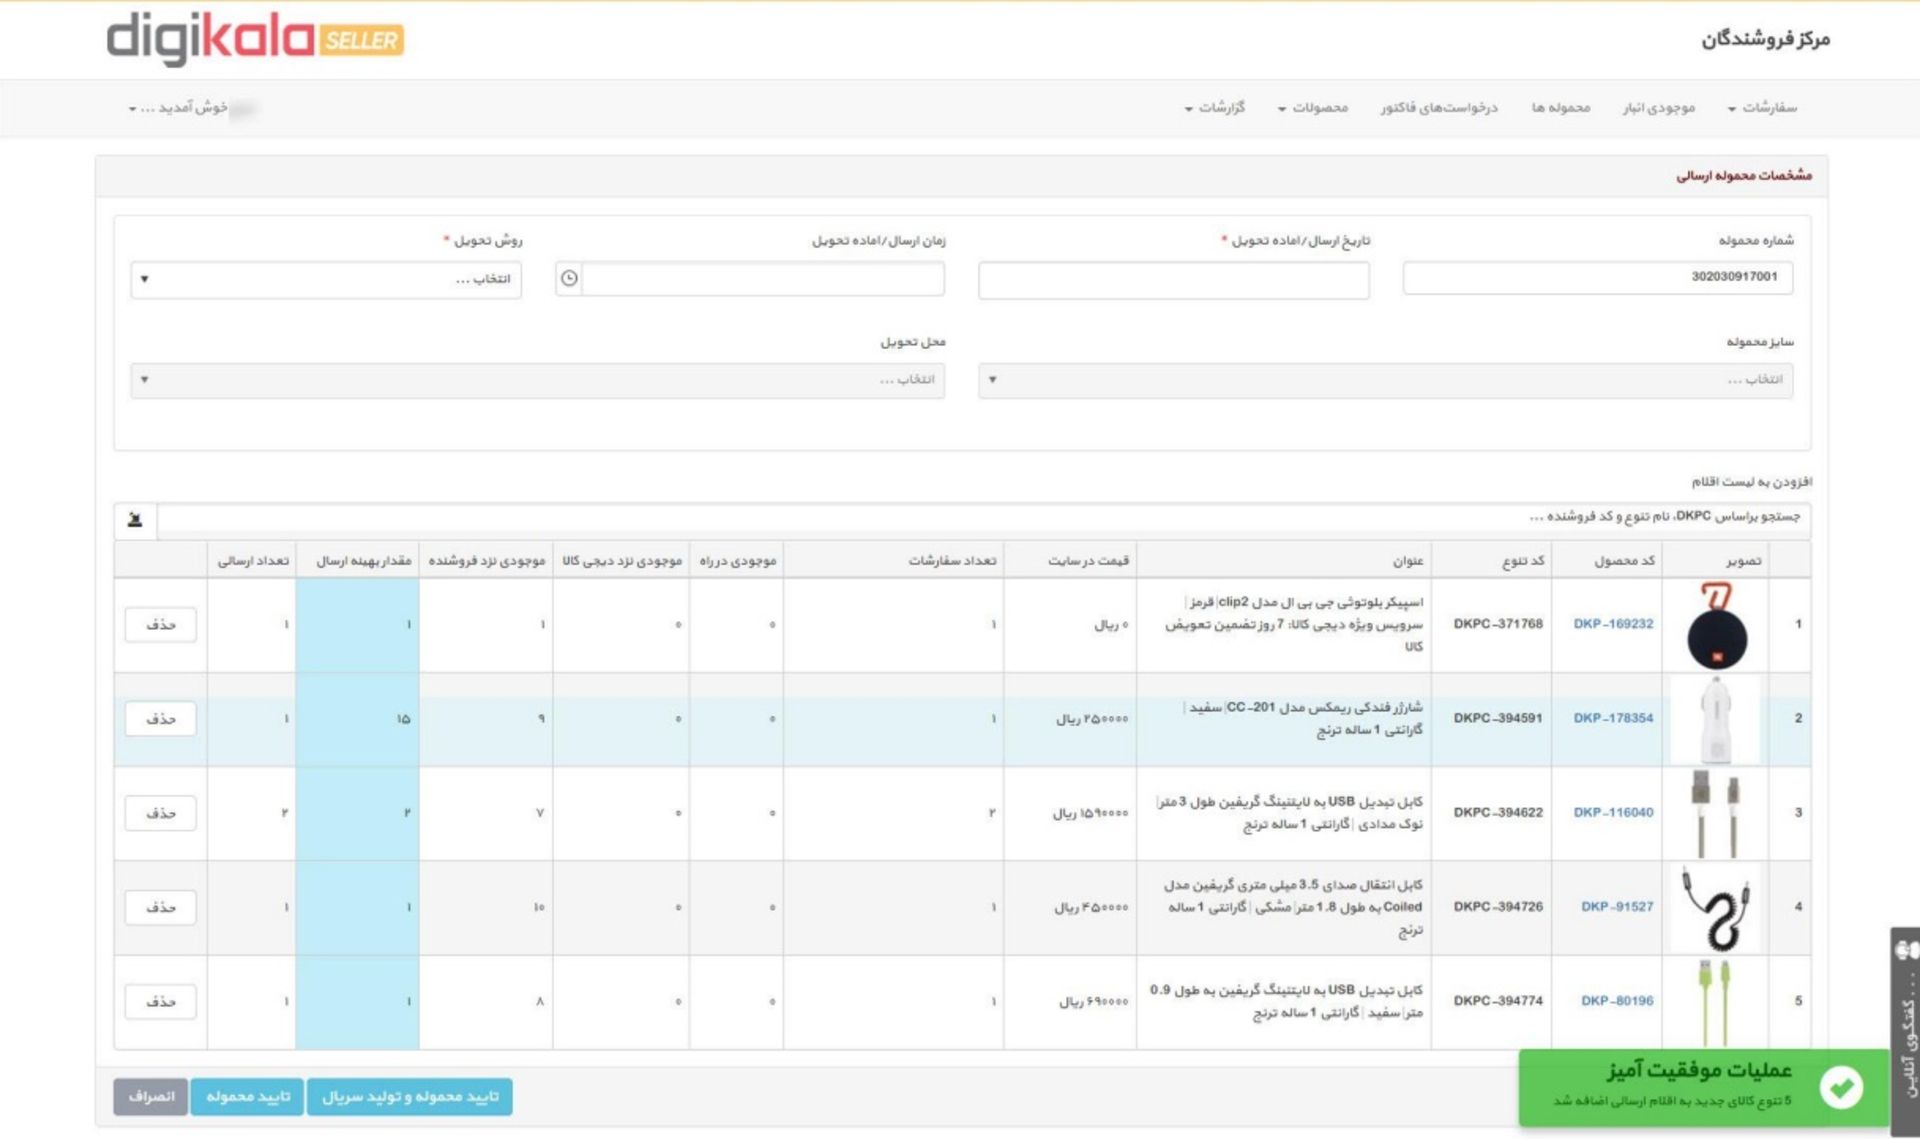Click the تعداد ارسالی column header
This screenshot has height=1139, width=1920.
(x=253, y=561)
